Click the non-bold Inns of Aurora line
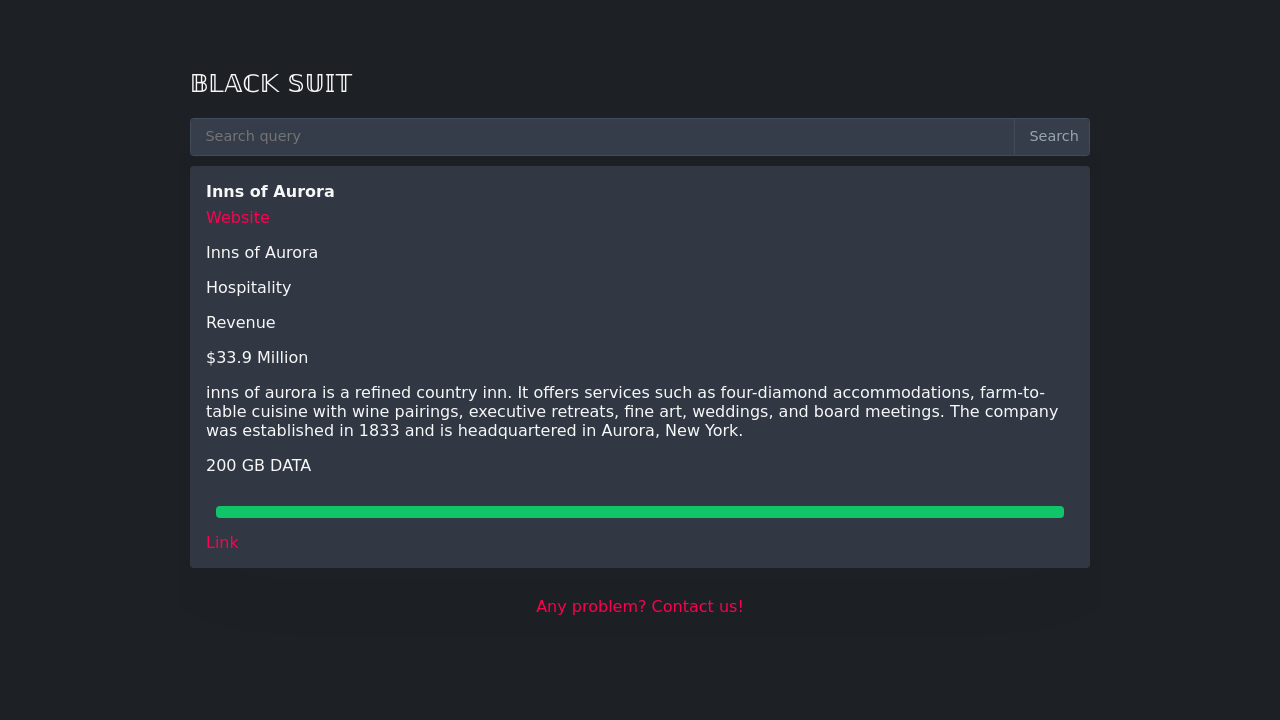Viewport: 1280px width, 720px height. click(x=262, y=253)
